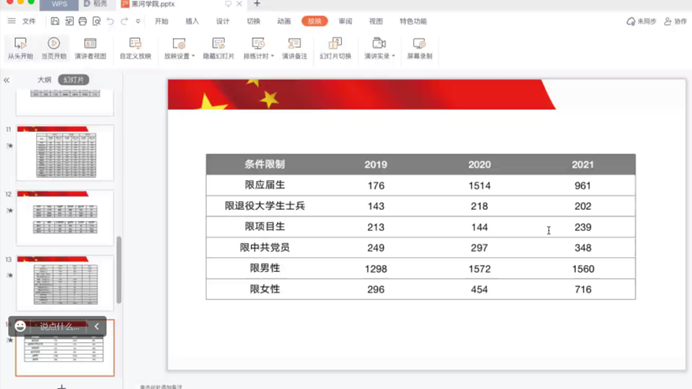The height and width of the screenshot is (389, 692).
Task: Click the redo arrow
Action: [x=124, y=21]
